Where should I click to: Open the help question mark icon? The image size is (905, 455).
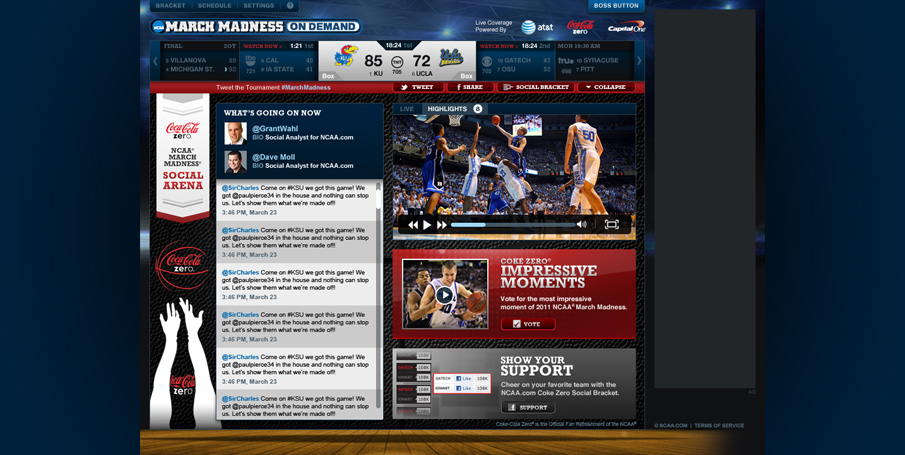point(290,6)
